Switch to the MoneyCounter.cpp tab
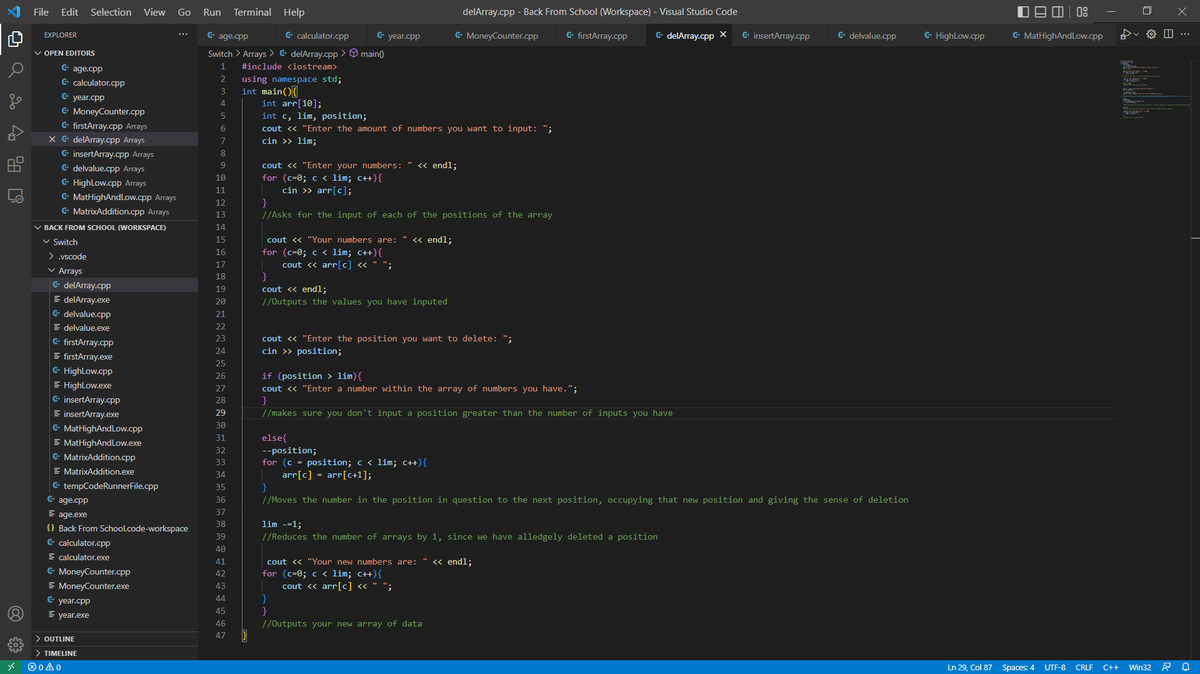Image resolution: width=1200 pixels, height=674 pixels. pyautogui.click(x=504, y=36)
